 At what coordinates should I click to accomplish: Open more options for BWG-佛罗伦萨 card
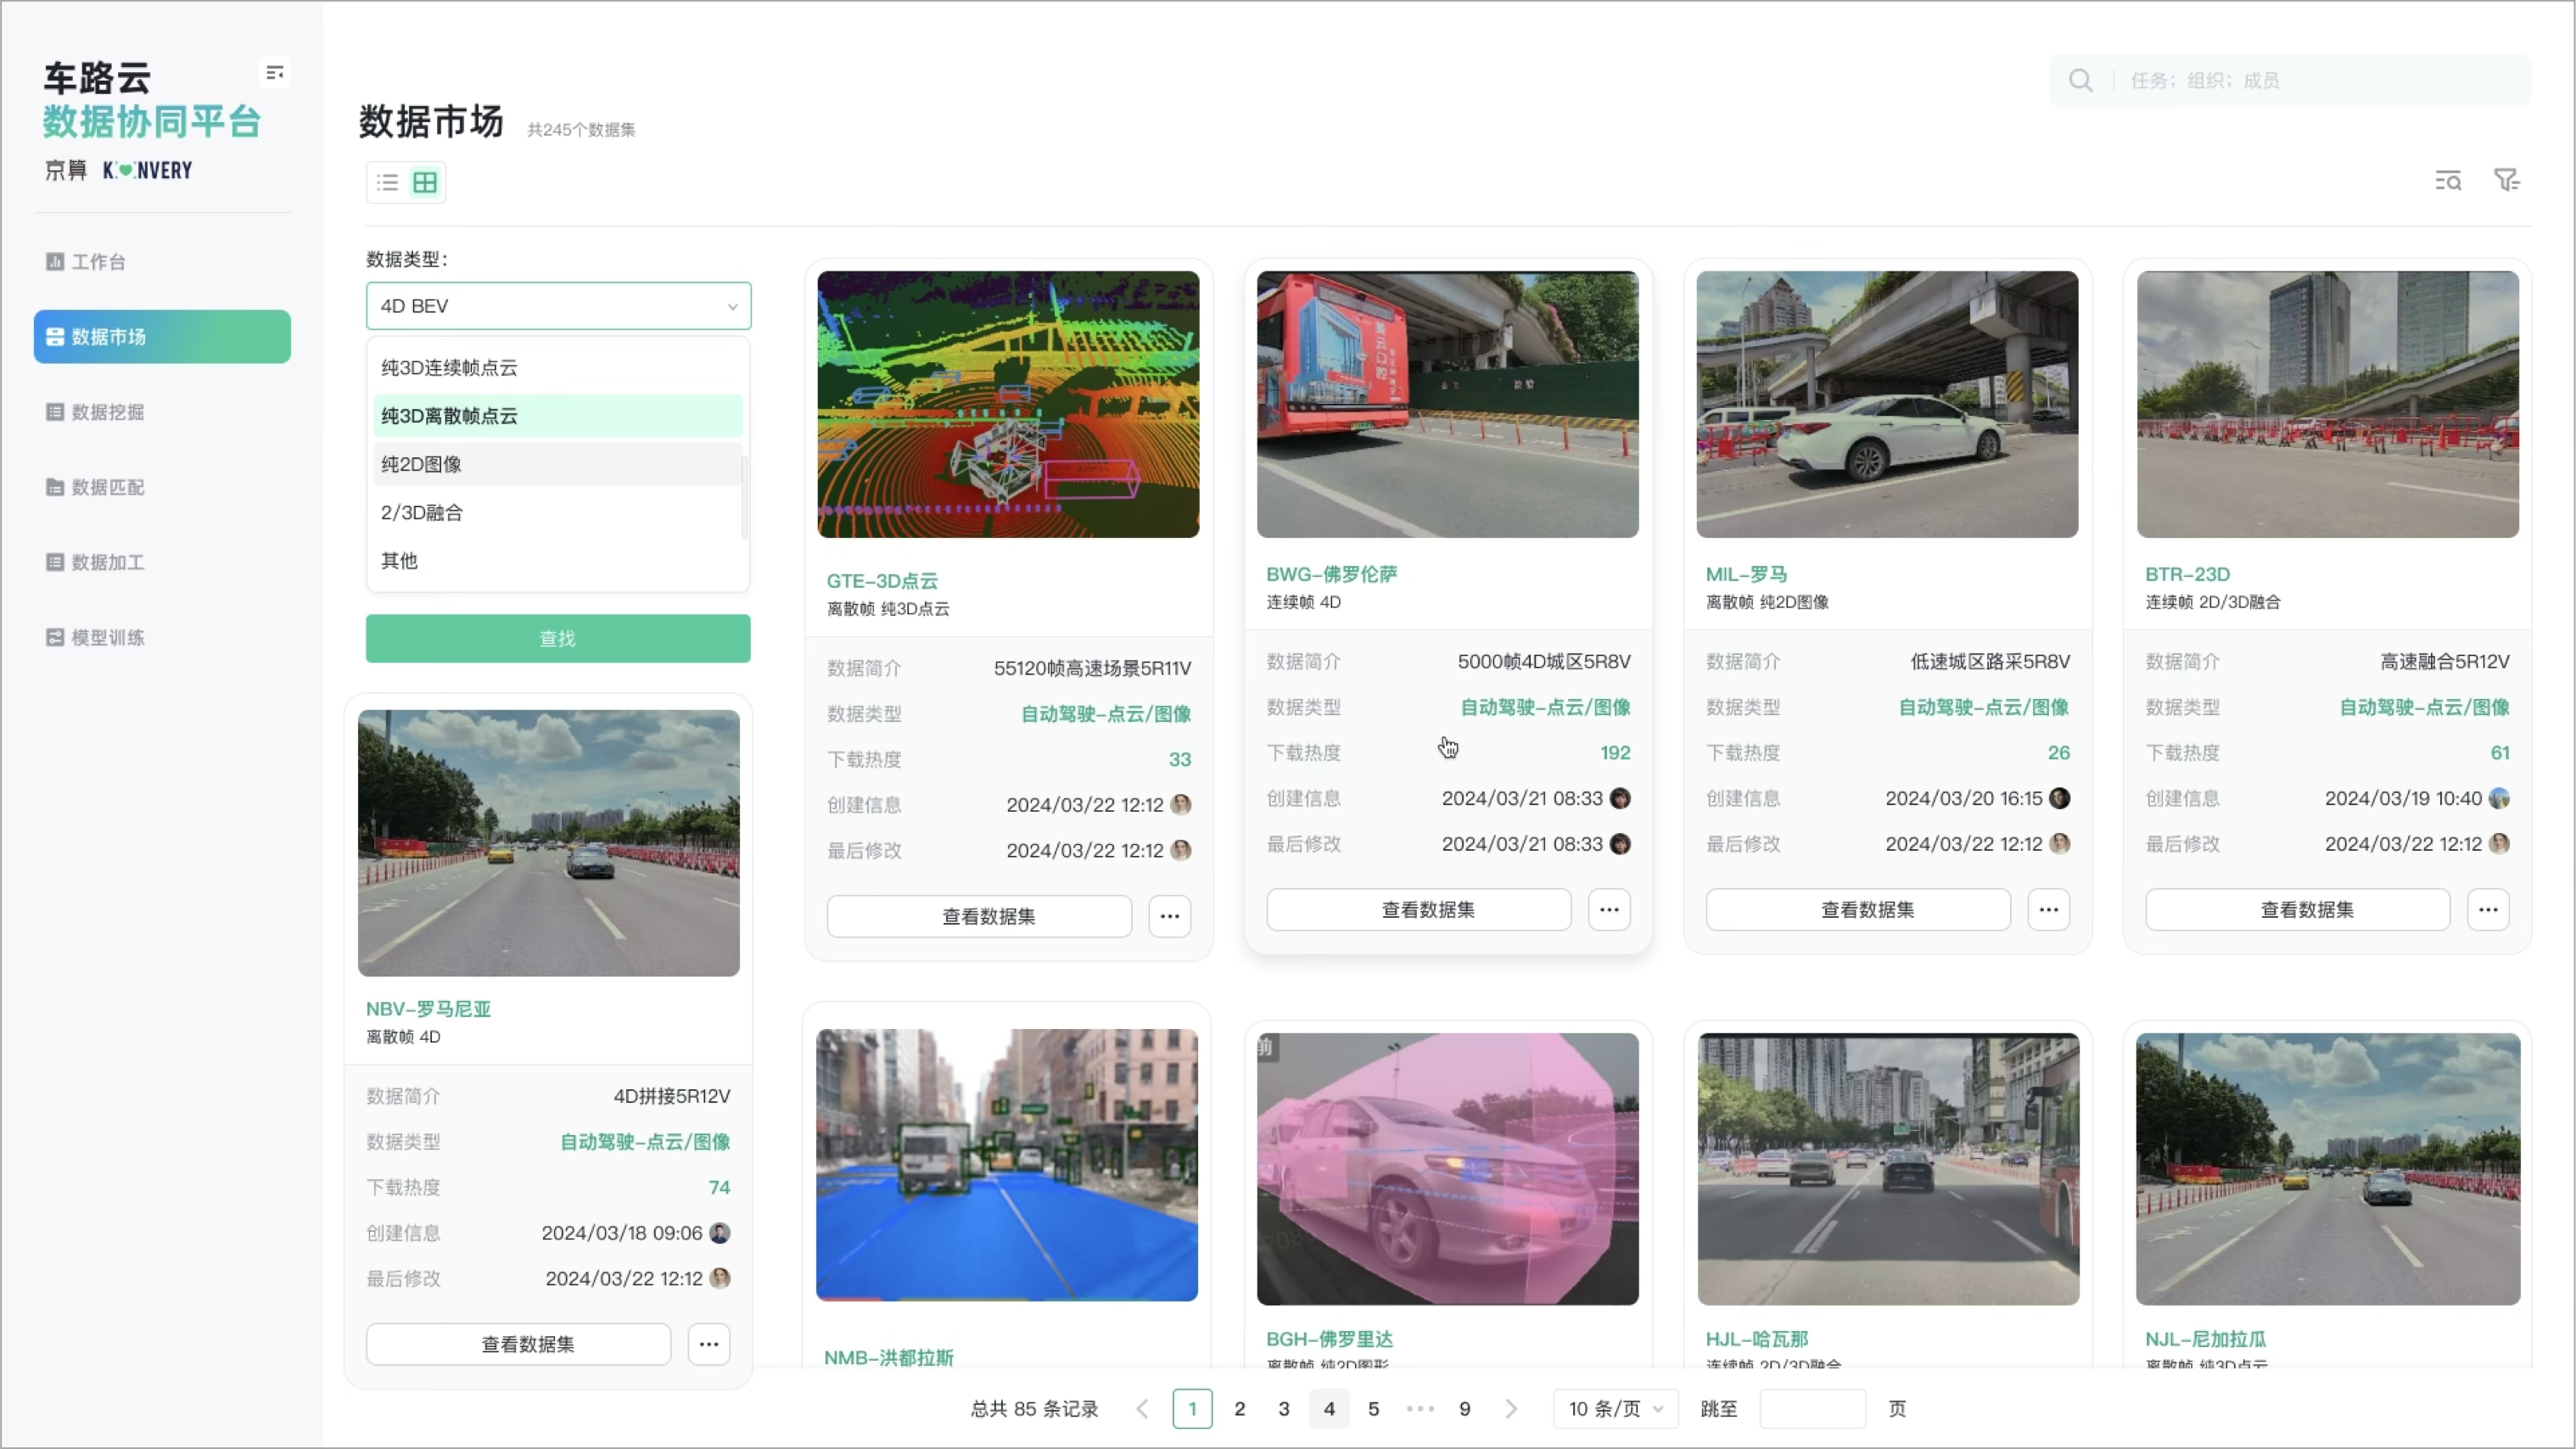(x=1608, y=909)
